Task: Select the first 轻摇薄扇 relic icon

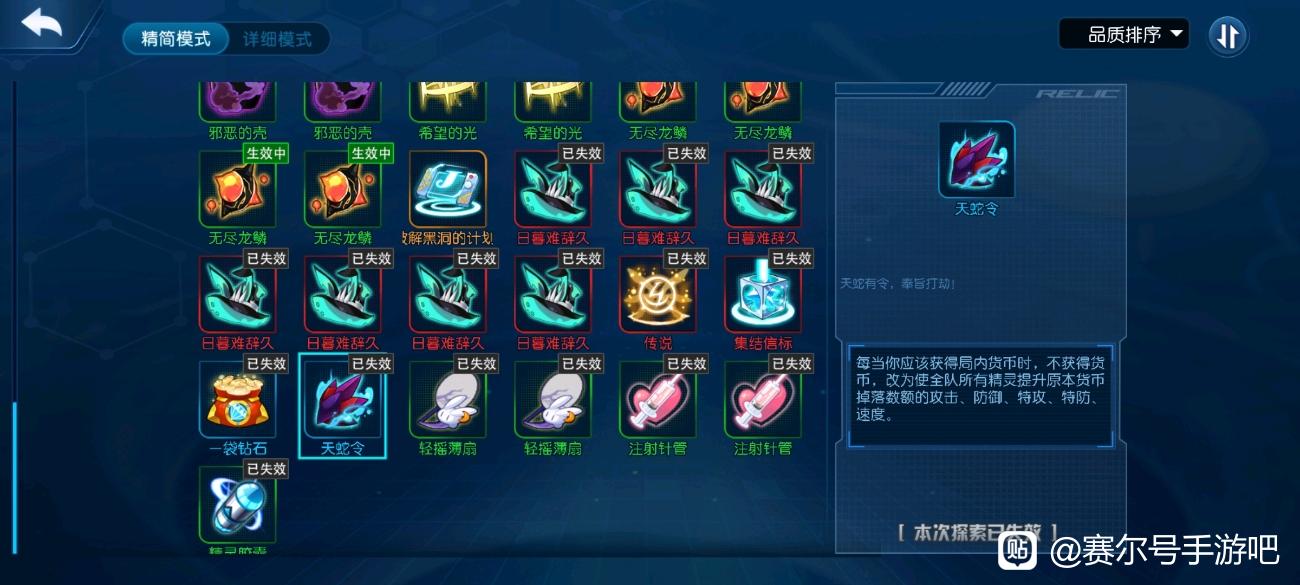Action: (x=447, y=397)
